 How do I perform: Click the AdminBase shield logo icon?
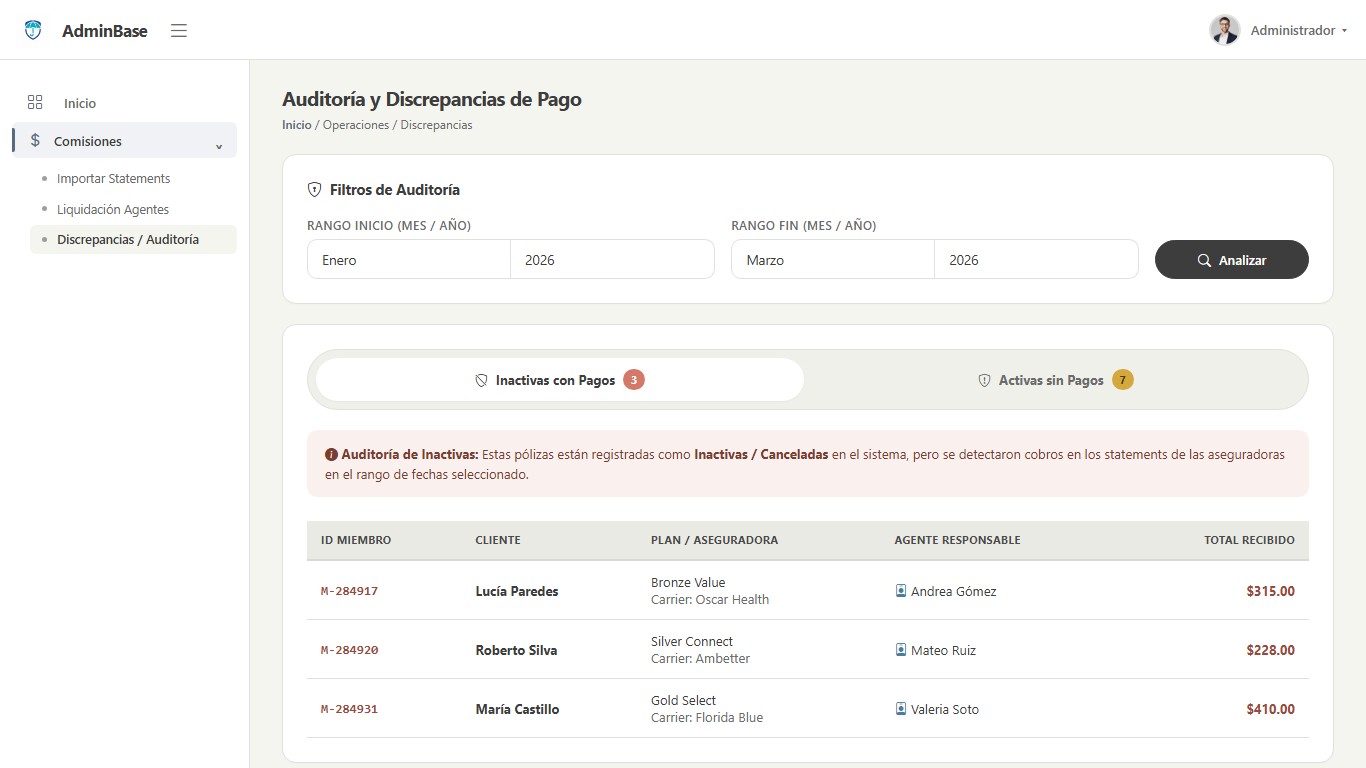pyautogui.click(x=33, y=30)
